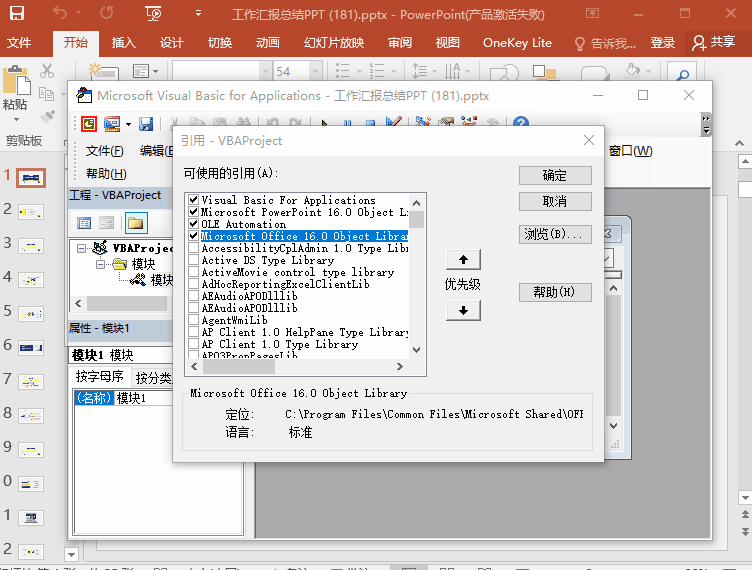The image size is (752, 570).
Task: Expand the paste options arrow under 粘贴
Action: tap(16, 118)
